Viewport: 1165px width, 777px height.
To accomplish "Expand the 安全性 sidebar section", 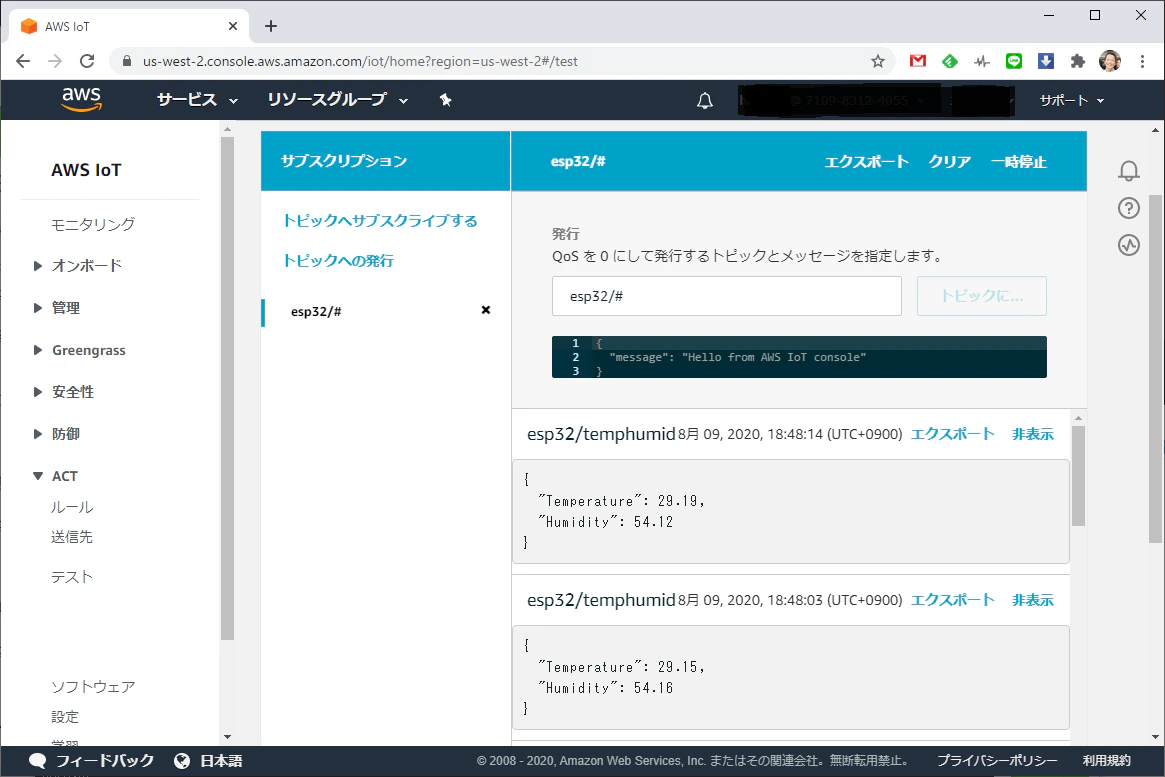I will [x=64, y=391].
